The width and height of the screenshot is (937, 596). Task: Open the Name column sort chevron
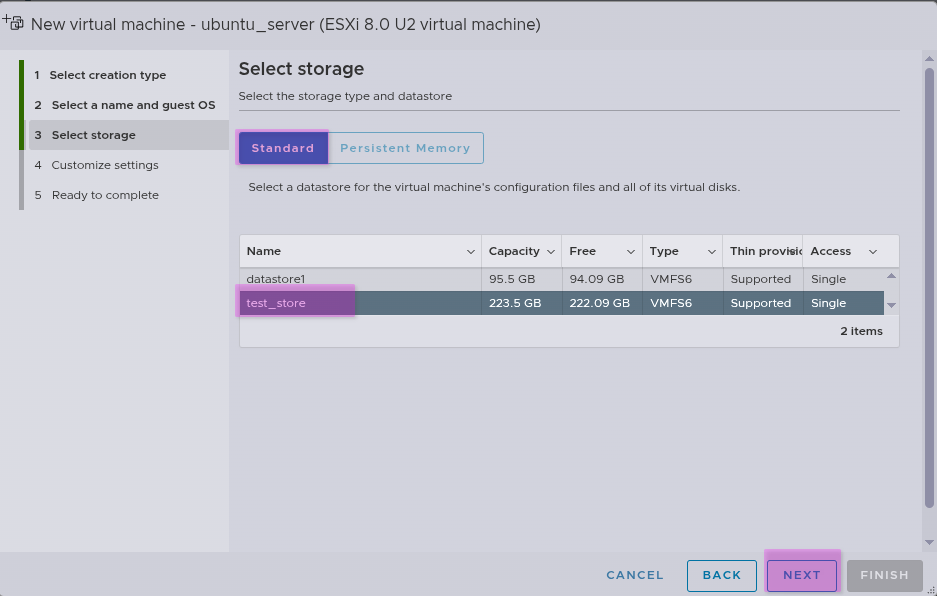[471, 251]
